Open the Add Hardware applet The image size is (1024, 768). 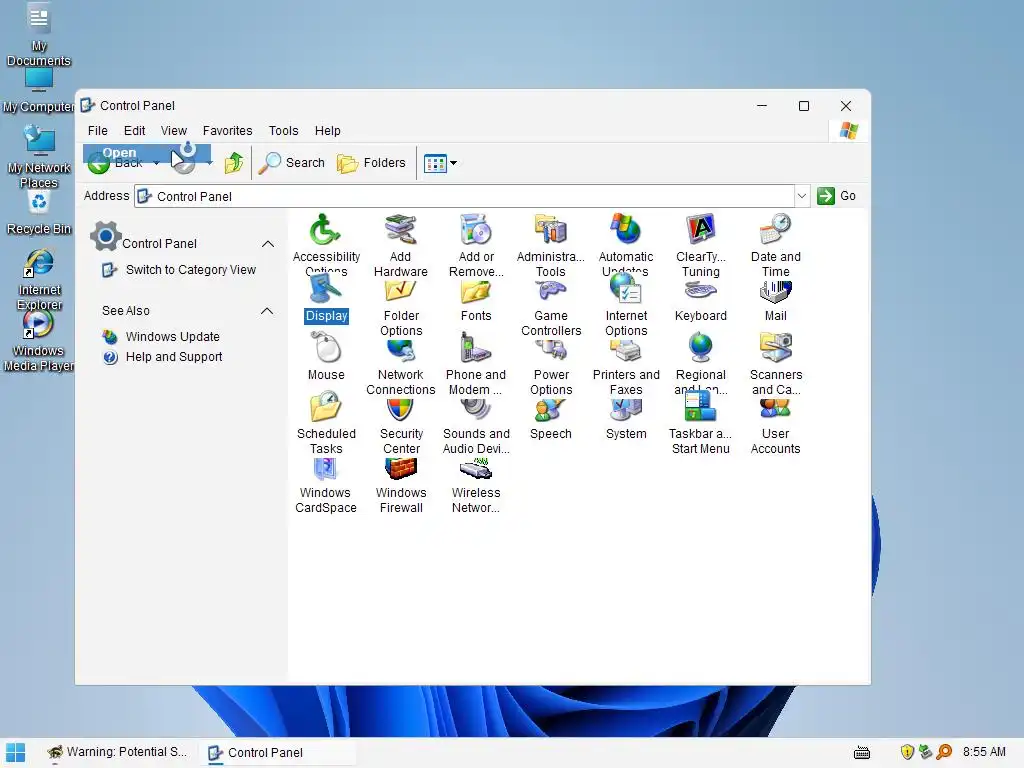(400, 230)
